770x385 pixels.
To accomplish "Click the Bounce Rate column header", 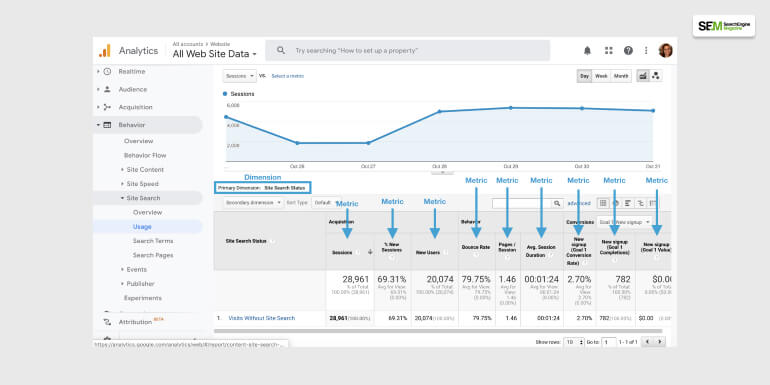I will coord(476,248).
